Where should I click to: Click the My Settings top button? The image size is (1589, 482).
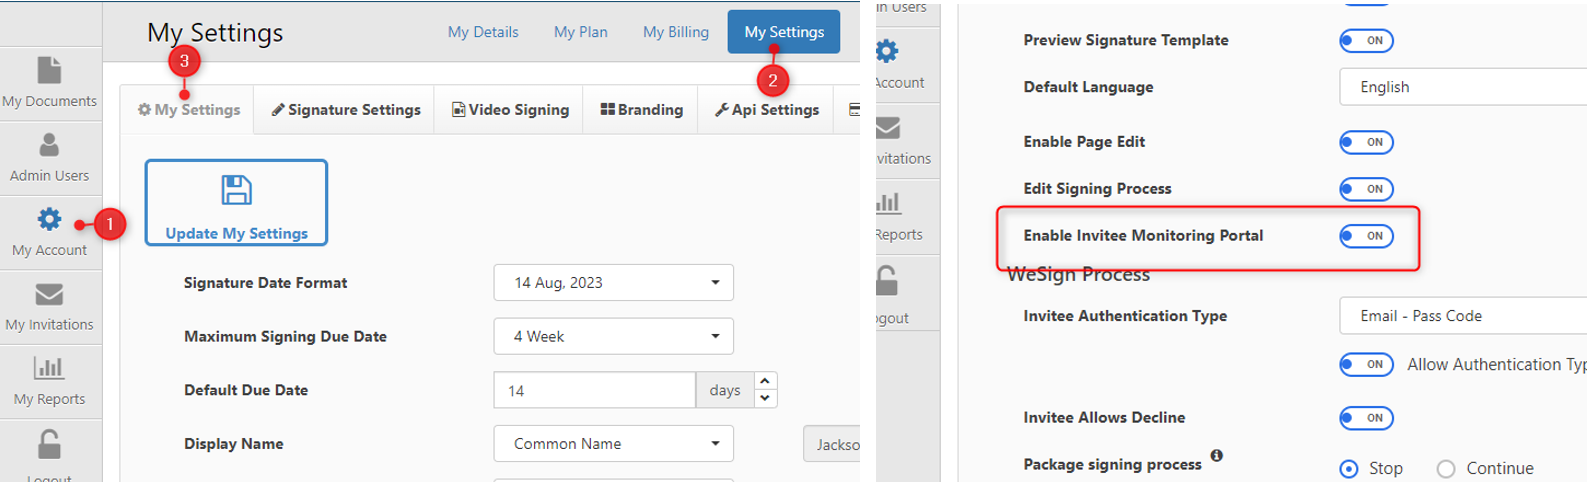(784, 32)
